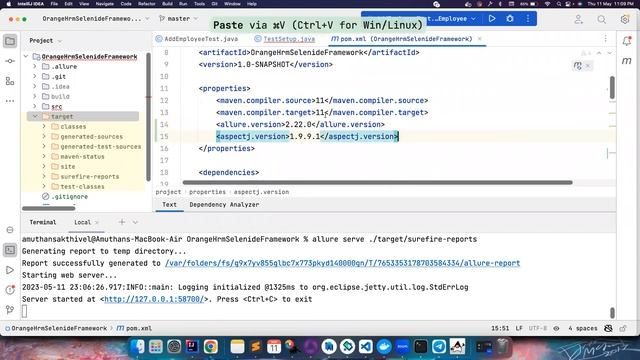
Task: Open IntelliJ IDEA from the Dock
Action: [x=192, y=347]
